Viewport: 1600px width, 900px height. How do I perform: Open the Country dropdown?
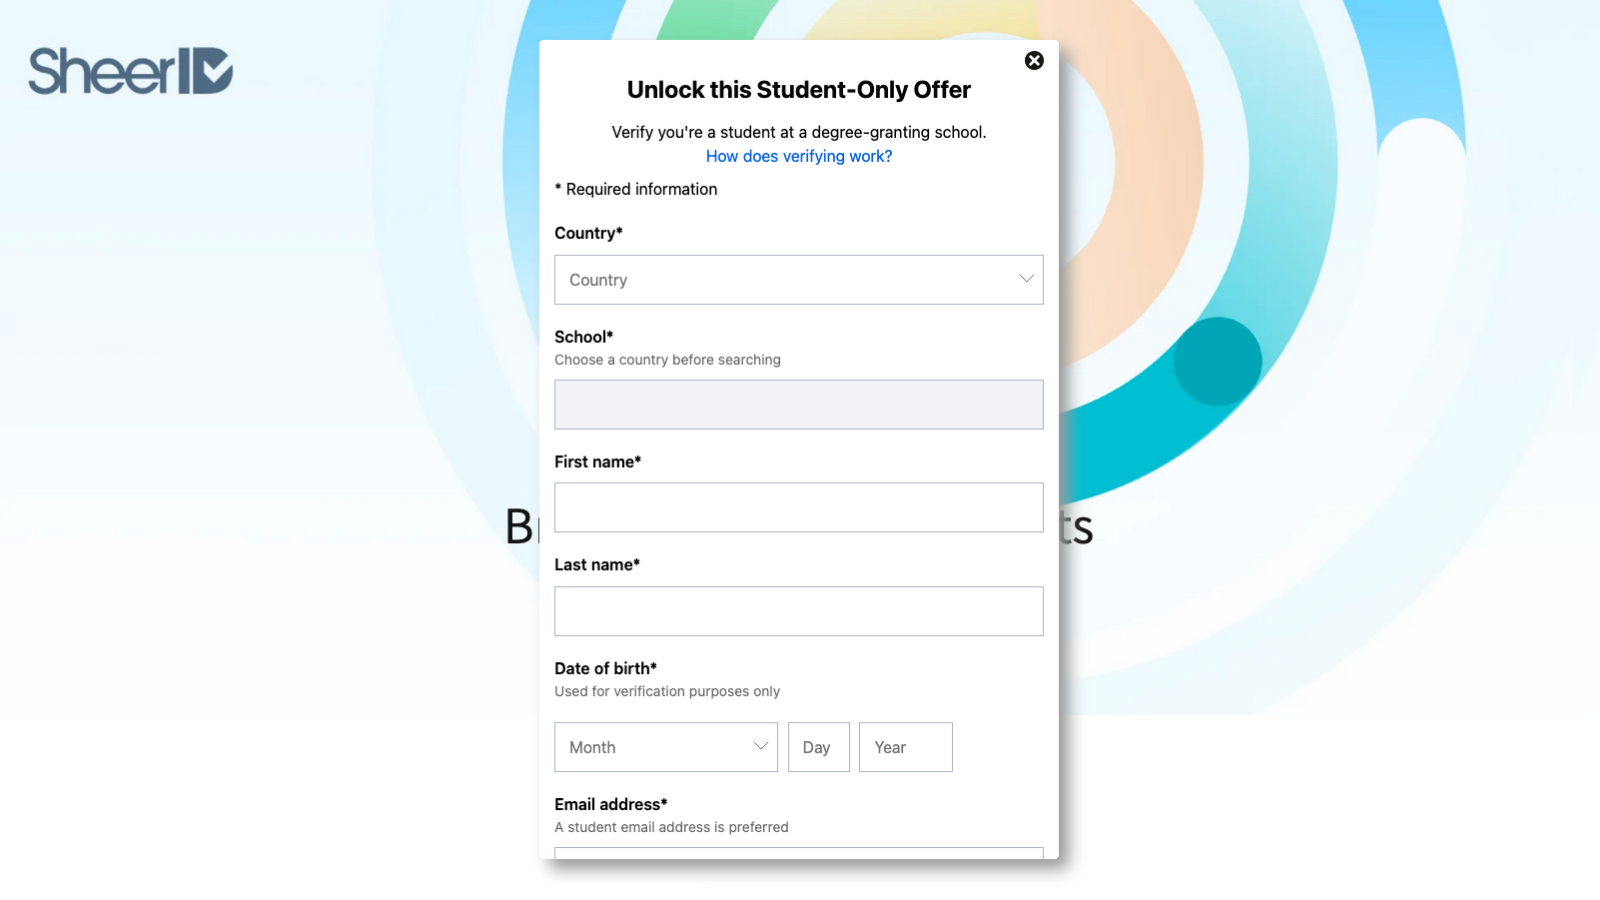799,280
